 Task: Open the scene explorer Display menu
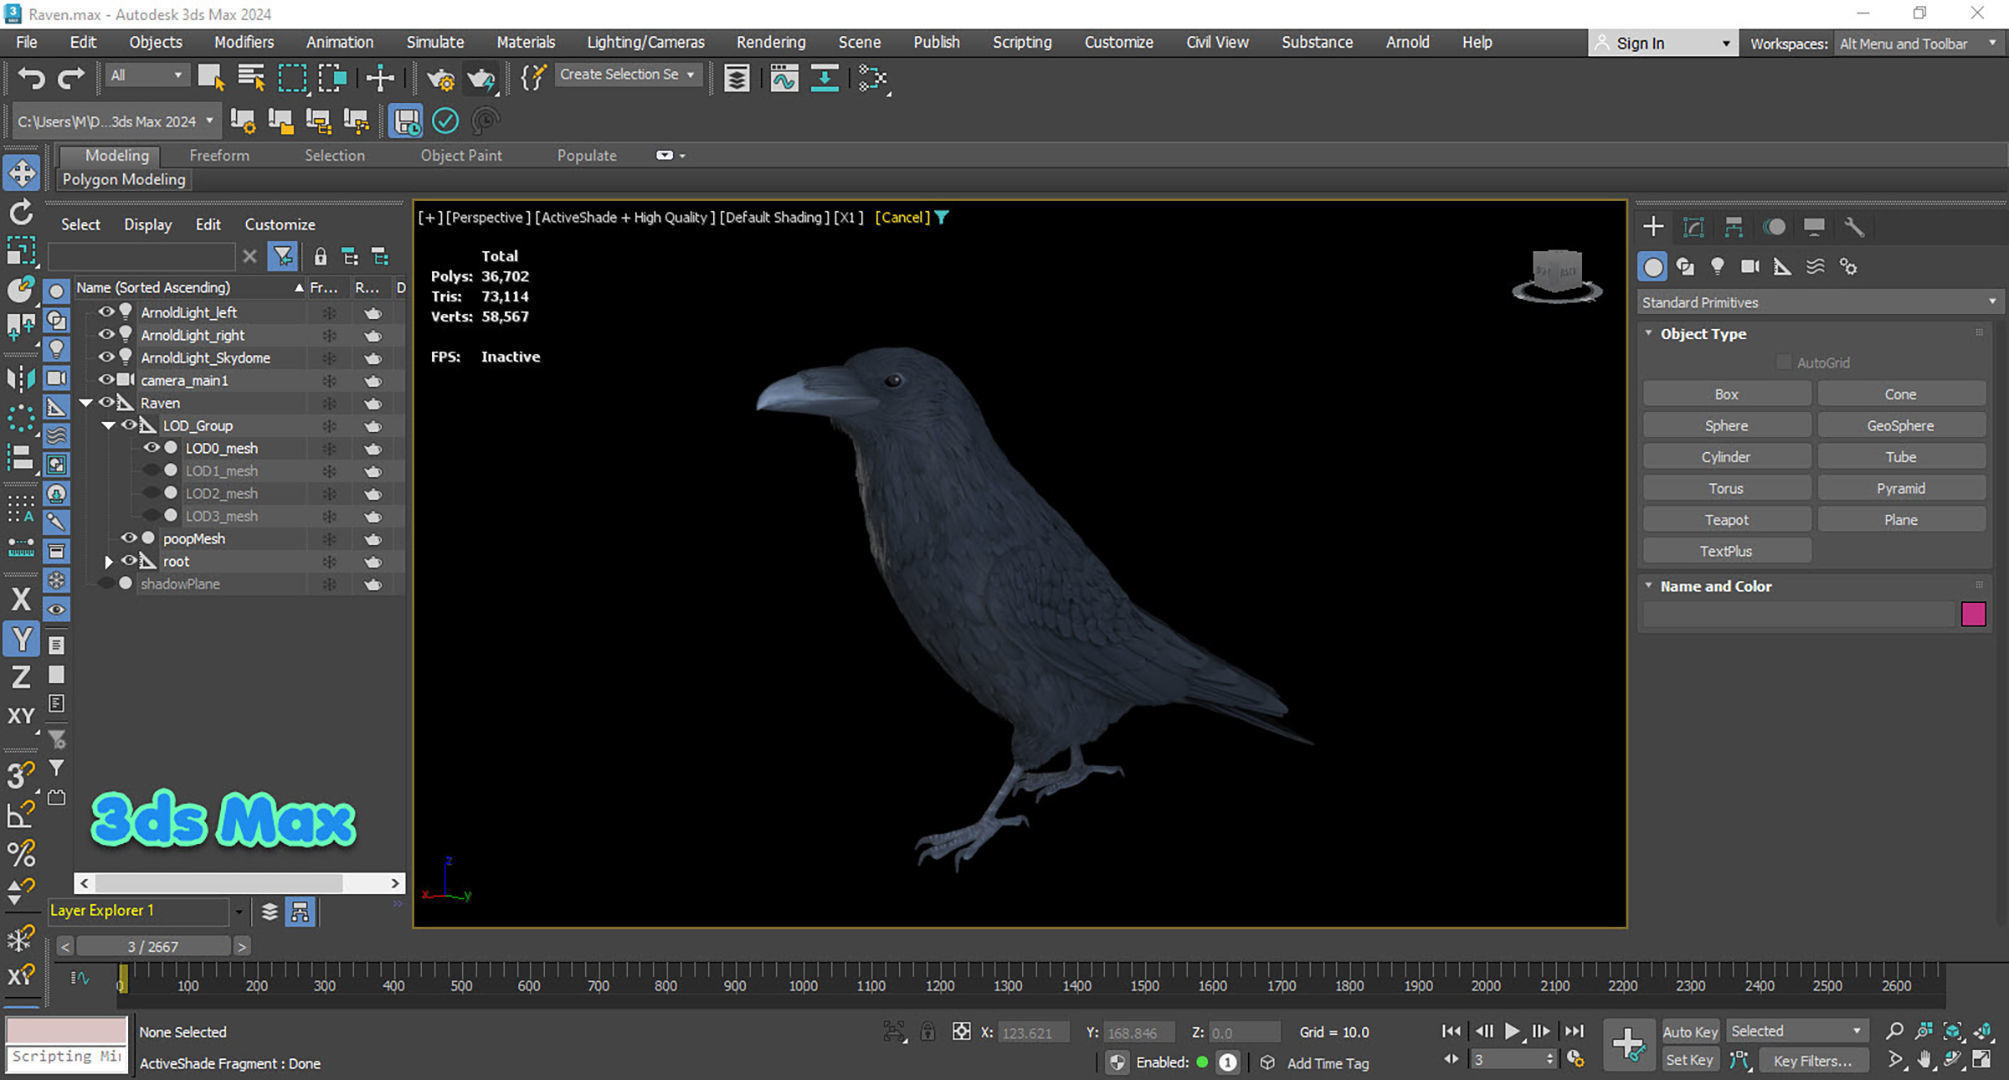[x=148, y=224]
